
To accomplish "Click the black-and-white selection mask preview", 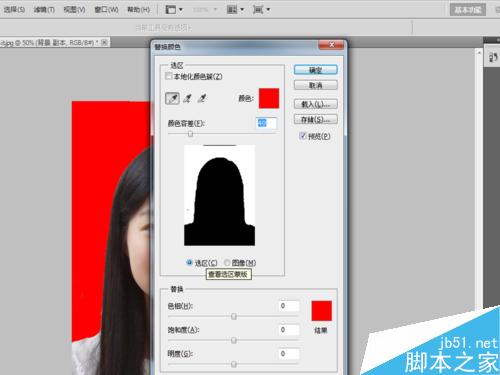I will click(220, 196).
